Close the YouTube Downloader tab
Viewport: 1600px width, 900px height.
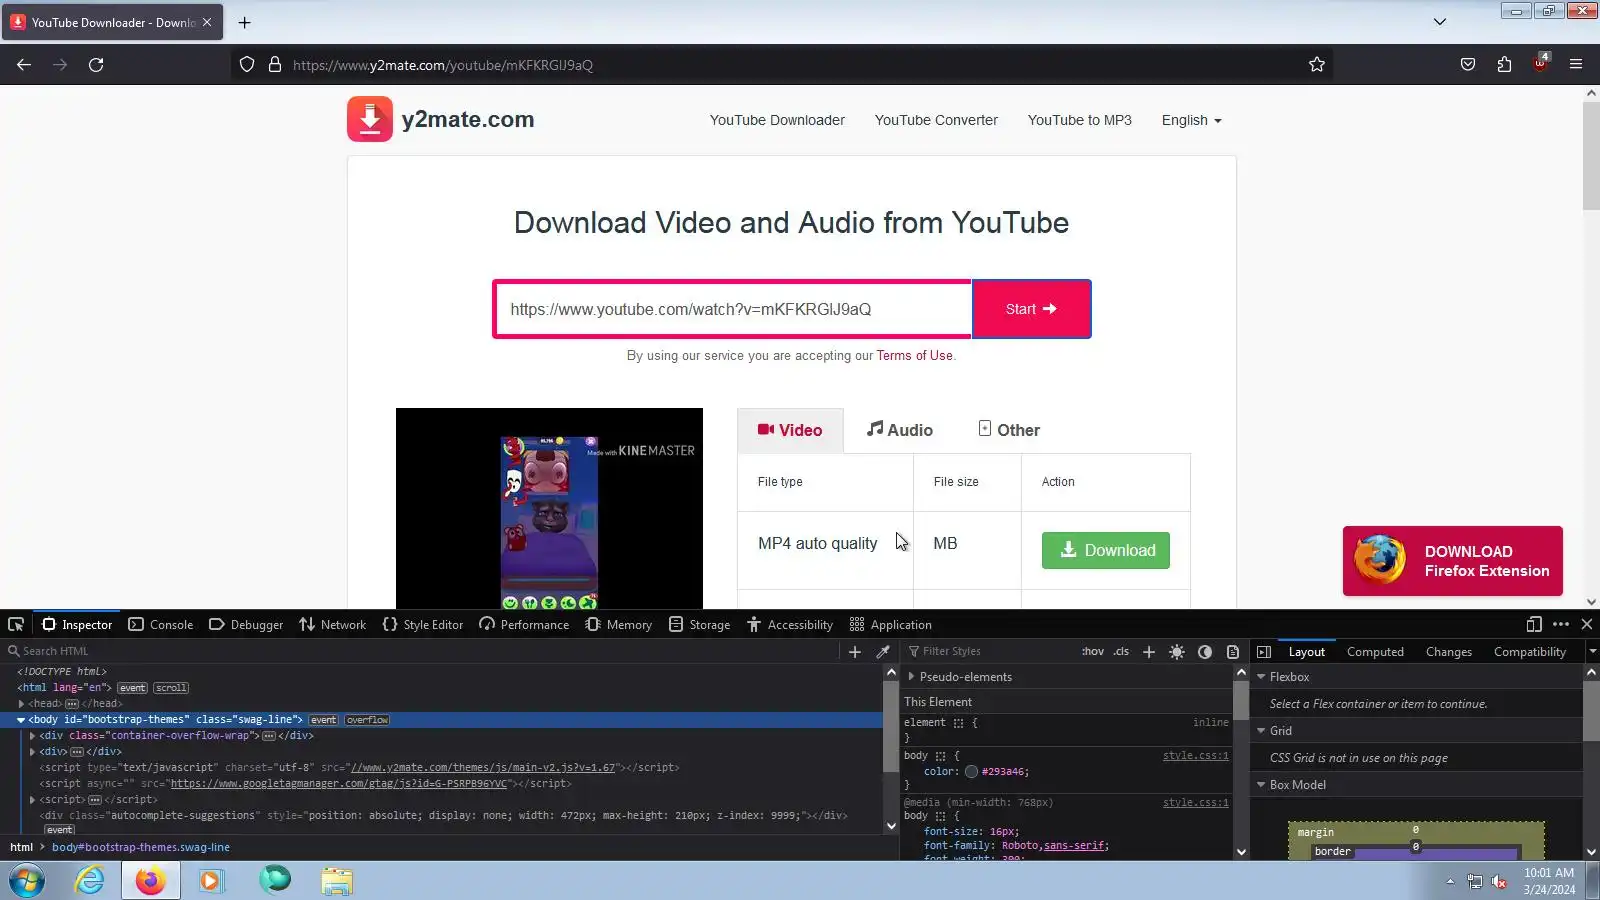tap(207, 22)
